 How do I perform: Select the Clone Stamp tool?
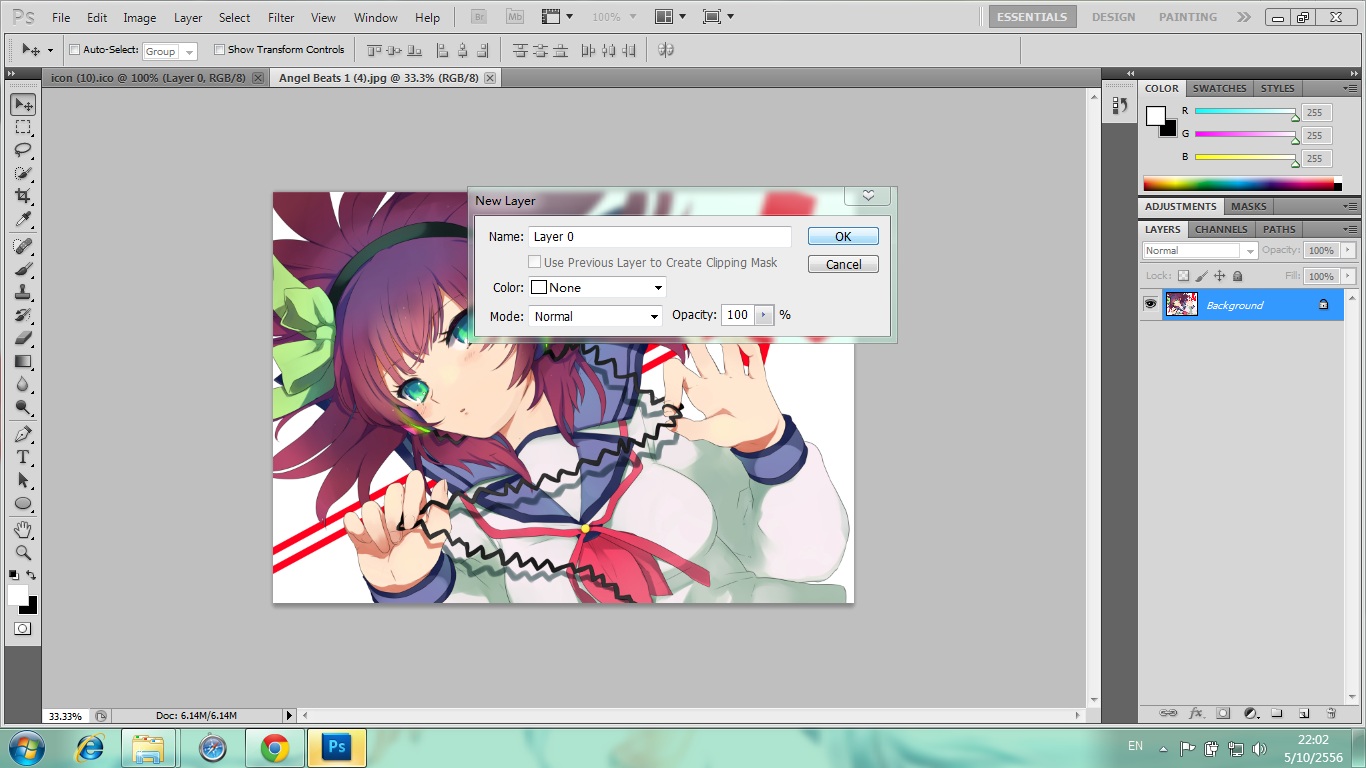click(x=23, y=292)
